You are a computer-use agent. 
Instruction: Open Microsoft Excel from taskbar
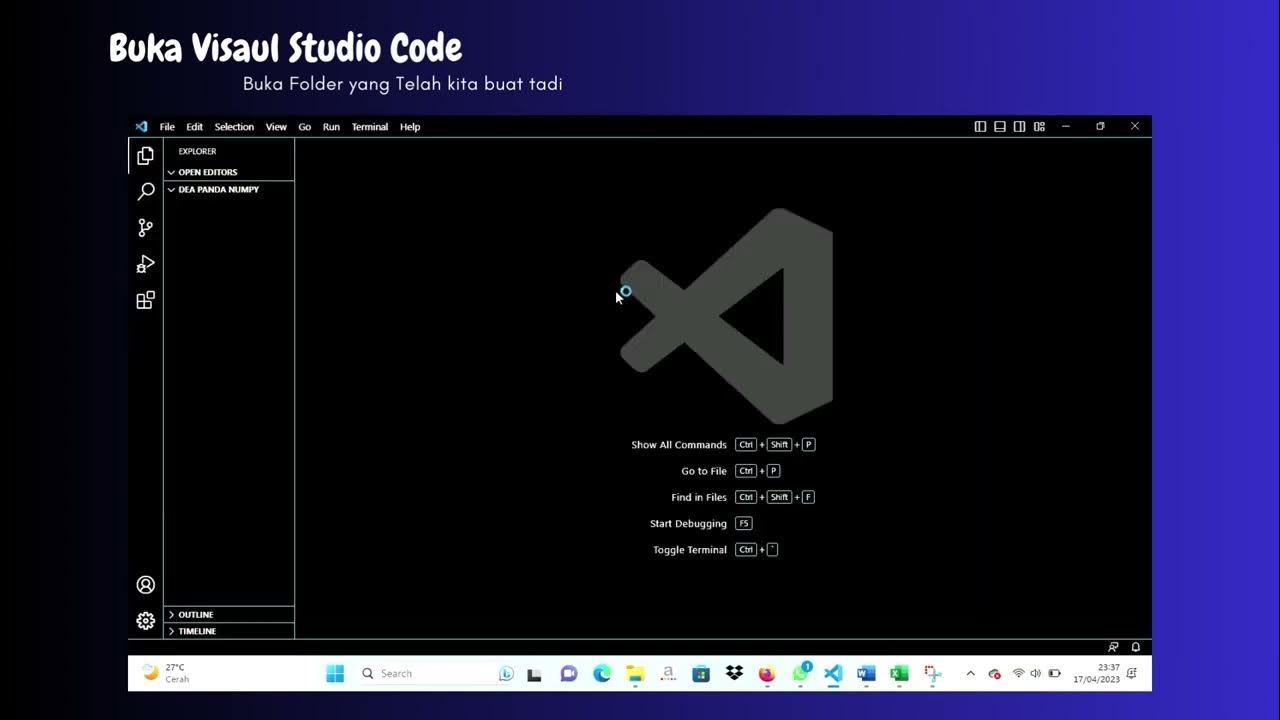point(899,674)
